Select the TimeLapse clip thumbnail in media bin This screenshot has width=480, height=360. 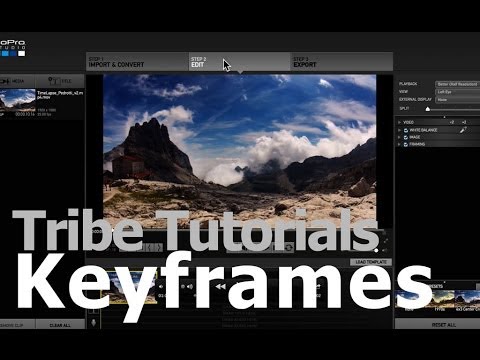[x=17, y=100]
